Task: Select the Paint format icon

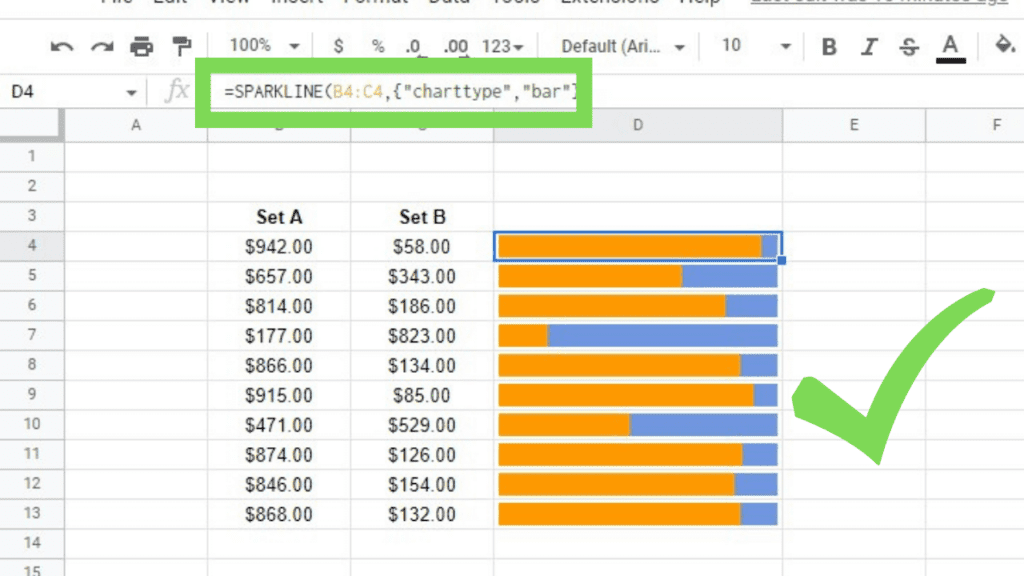Action: coord(181,46)
